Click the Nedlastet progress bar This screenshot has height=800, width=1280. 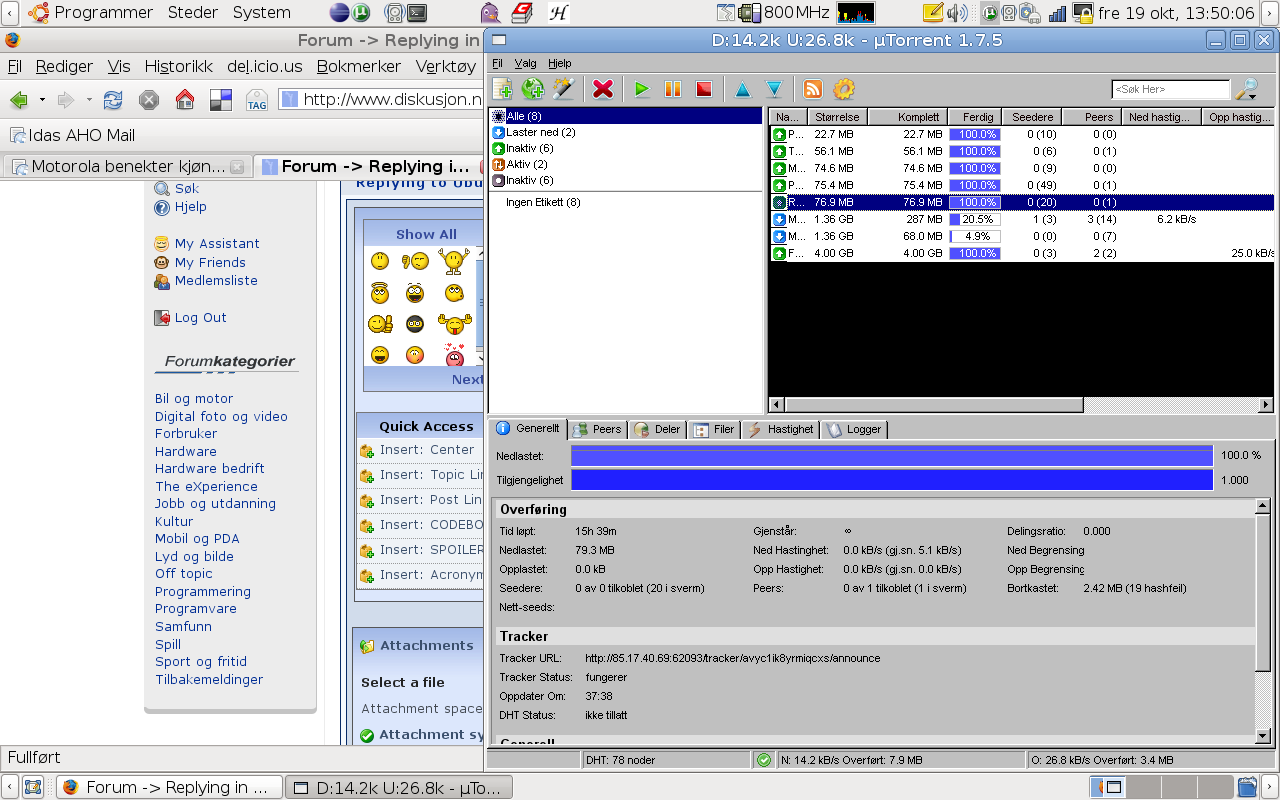coord(891,456)
